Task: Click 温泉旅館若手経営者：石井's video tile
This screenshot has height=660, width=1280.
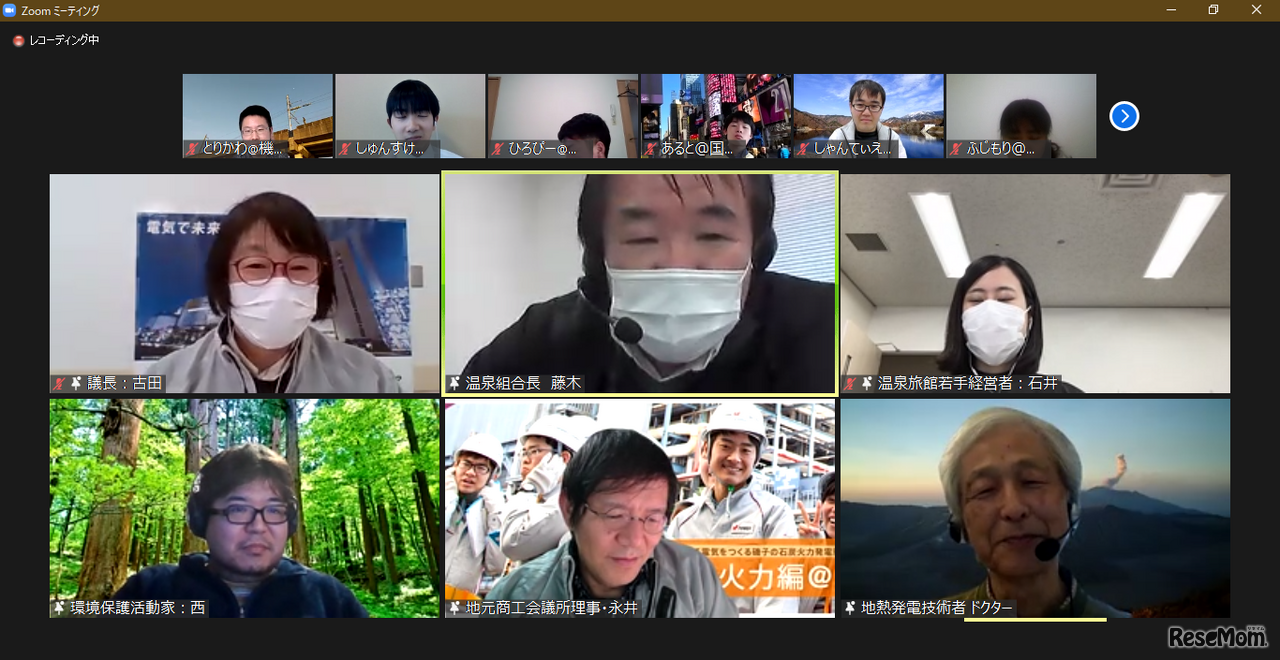Action: coord(1035,284)
